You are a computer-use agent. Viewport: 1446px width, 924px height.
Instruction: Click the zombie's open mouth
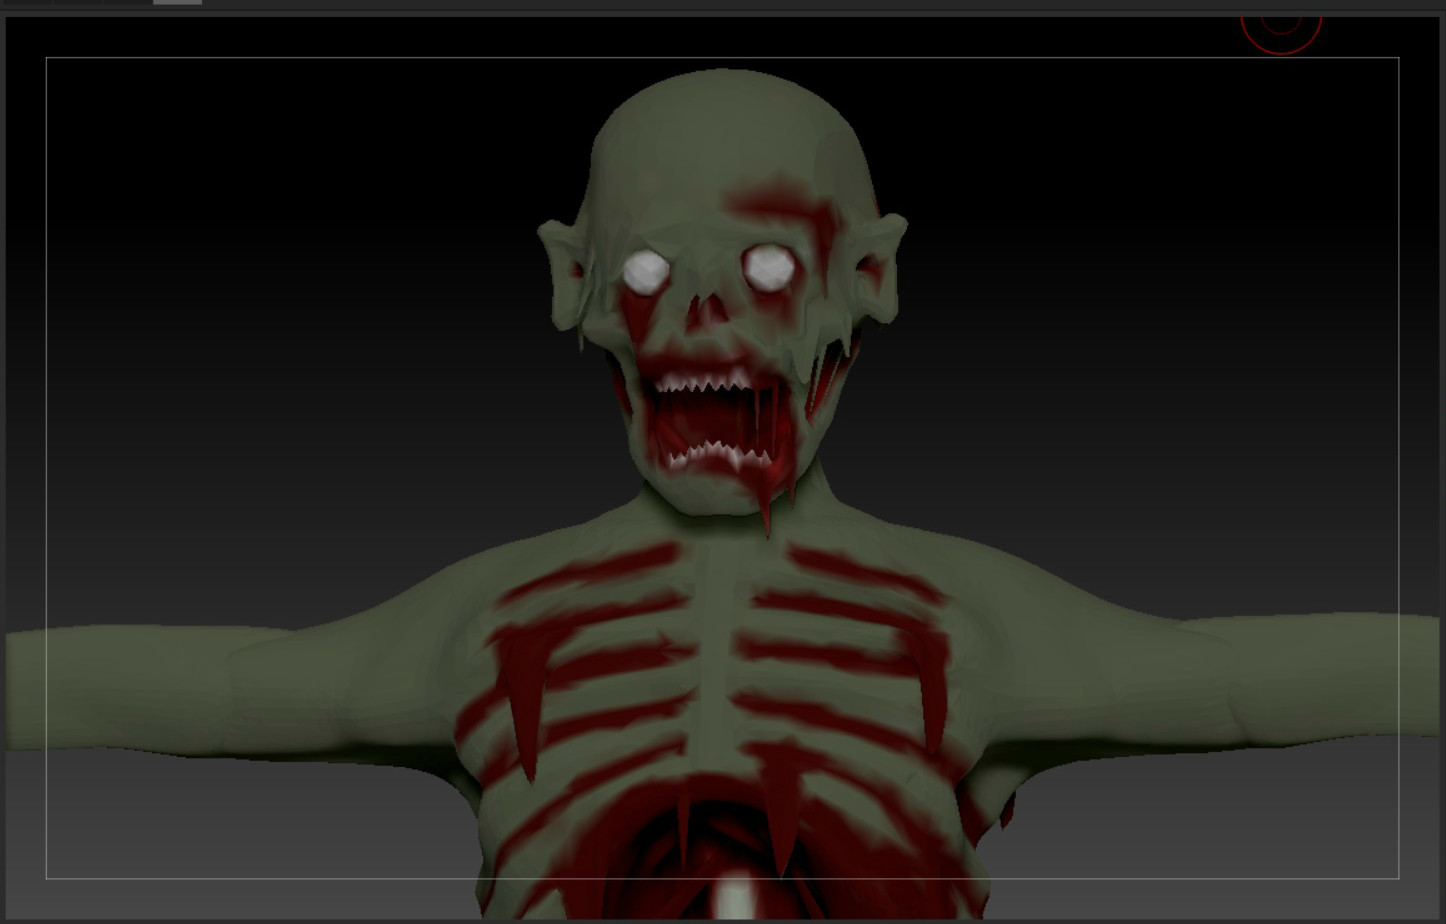[710, 415]
